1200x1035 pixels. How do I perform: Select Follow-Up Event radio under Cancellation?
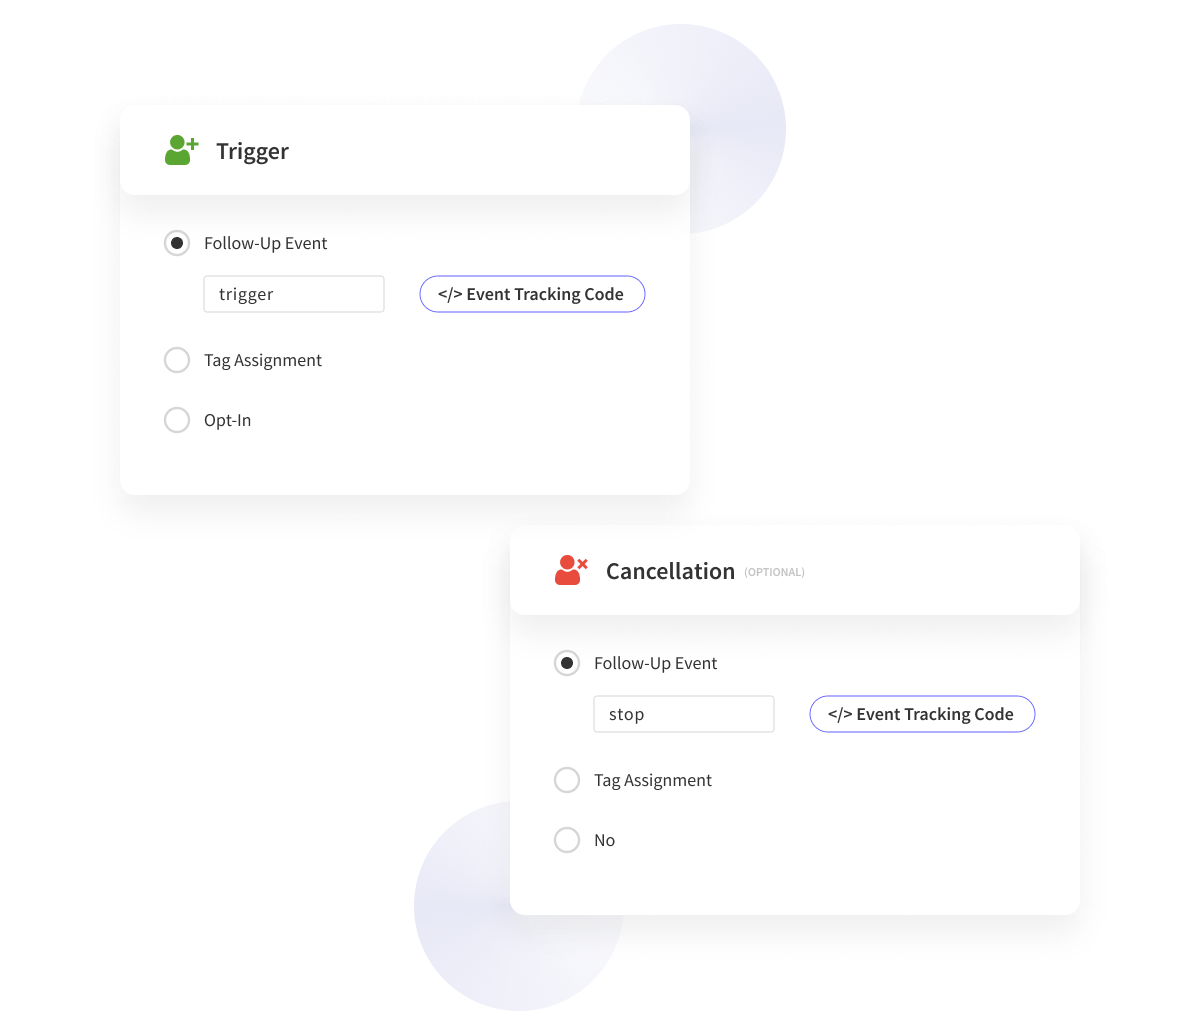click(567, 663)
